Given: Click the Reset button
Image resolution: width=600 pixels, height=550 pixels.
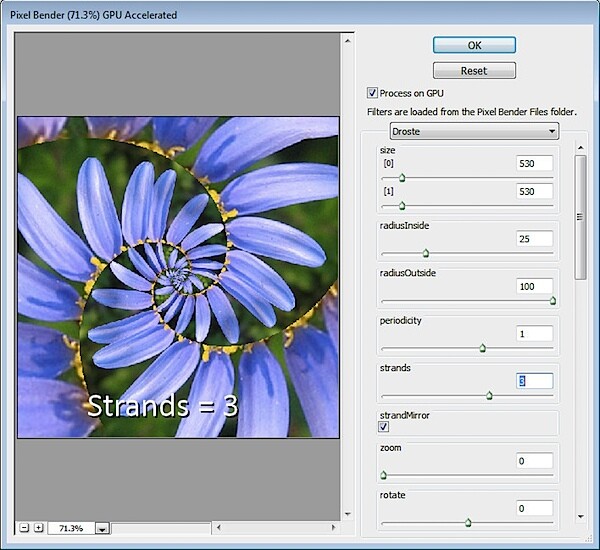Looking at the screenshot, I should click(474, 70).
